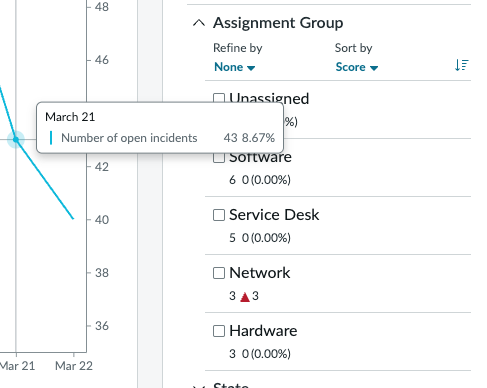Click 'Number of open incidents' in tooltip
The width and height of the screenshot is (487, 388).
(x=129, y=138)
